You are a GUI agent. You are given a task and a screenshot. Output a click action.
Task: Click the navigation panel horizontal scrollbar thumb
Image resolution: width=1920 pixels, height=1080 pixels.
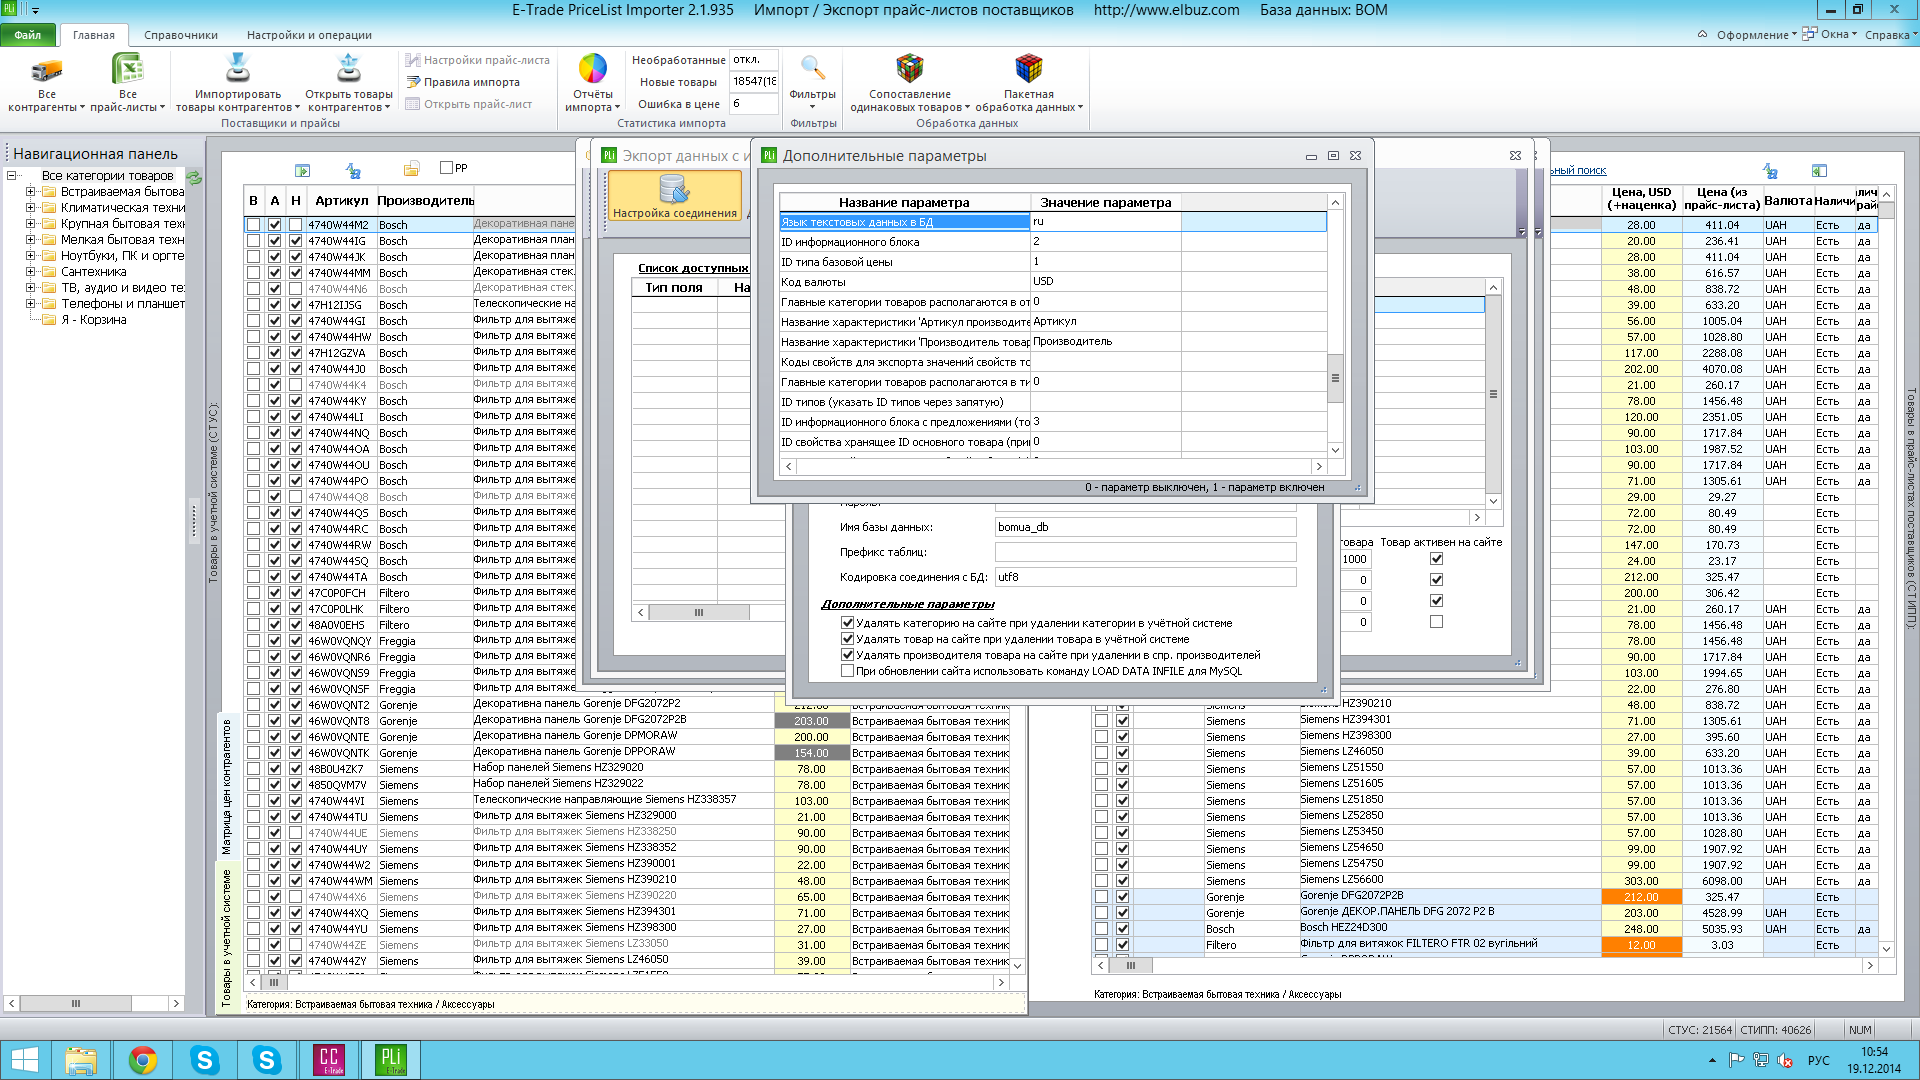76,1003
